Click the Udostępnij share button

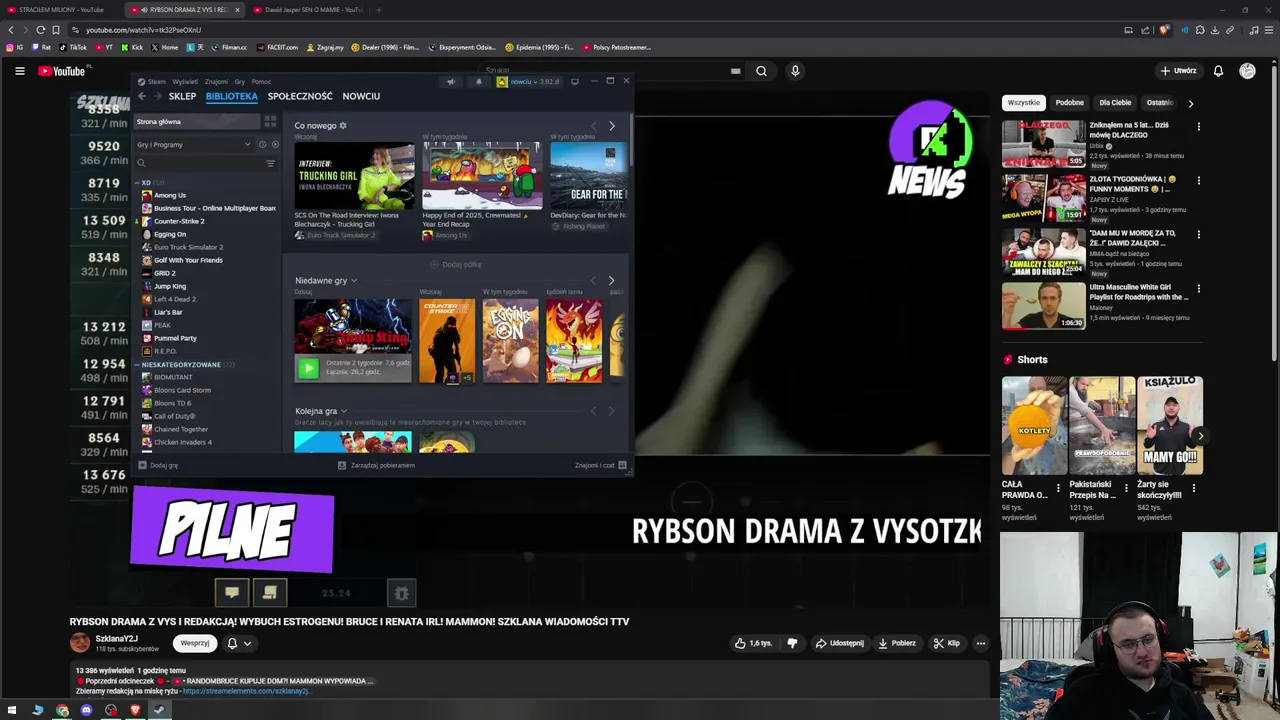pyautogui.click(x=839, y=643)
